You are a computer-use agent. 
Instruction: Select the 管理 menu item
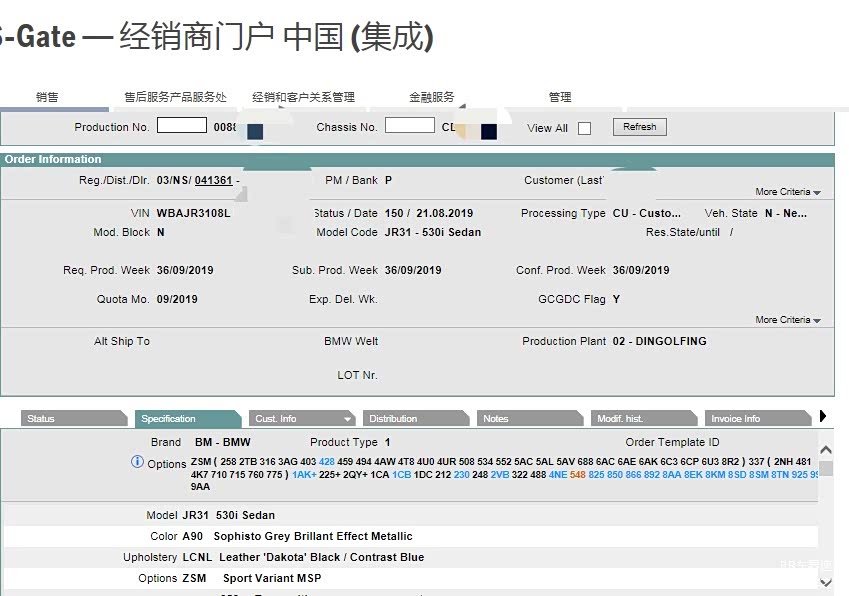[x=560, y=97]
